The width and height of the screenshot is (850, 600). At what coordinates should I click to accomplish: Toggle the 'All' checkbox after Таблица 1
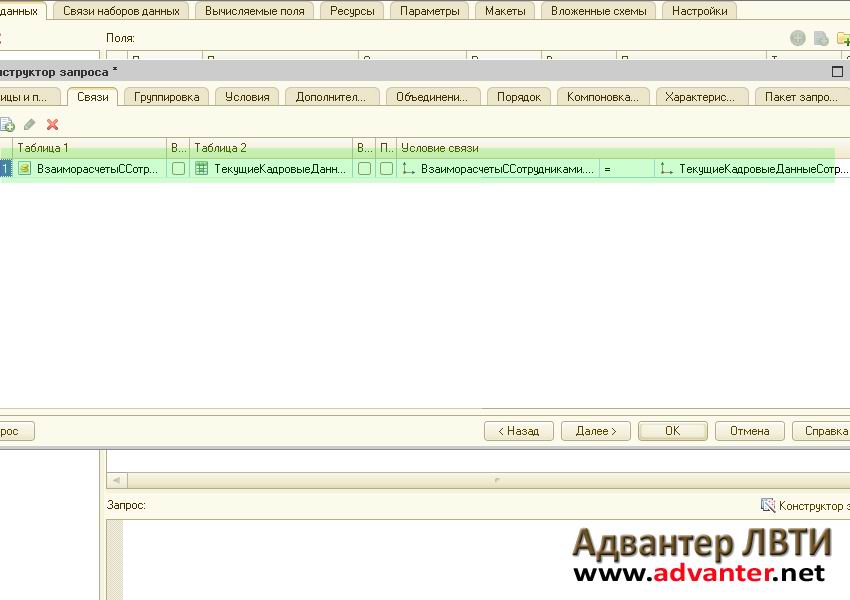pyautogui.click(x=178, y=169)
